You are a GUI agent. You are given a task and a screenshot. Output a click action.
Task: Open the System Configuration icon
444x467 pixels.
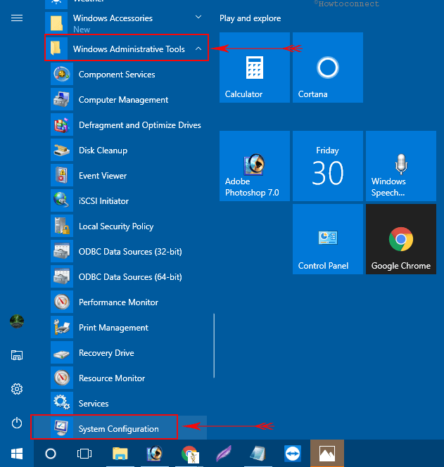coord(62,428)
